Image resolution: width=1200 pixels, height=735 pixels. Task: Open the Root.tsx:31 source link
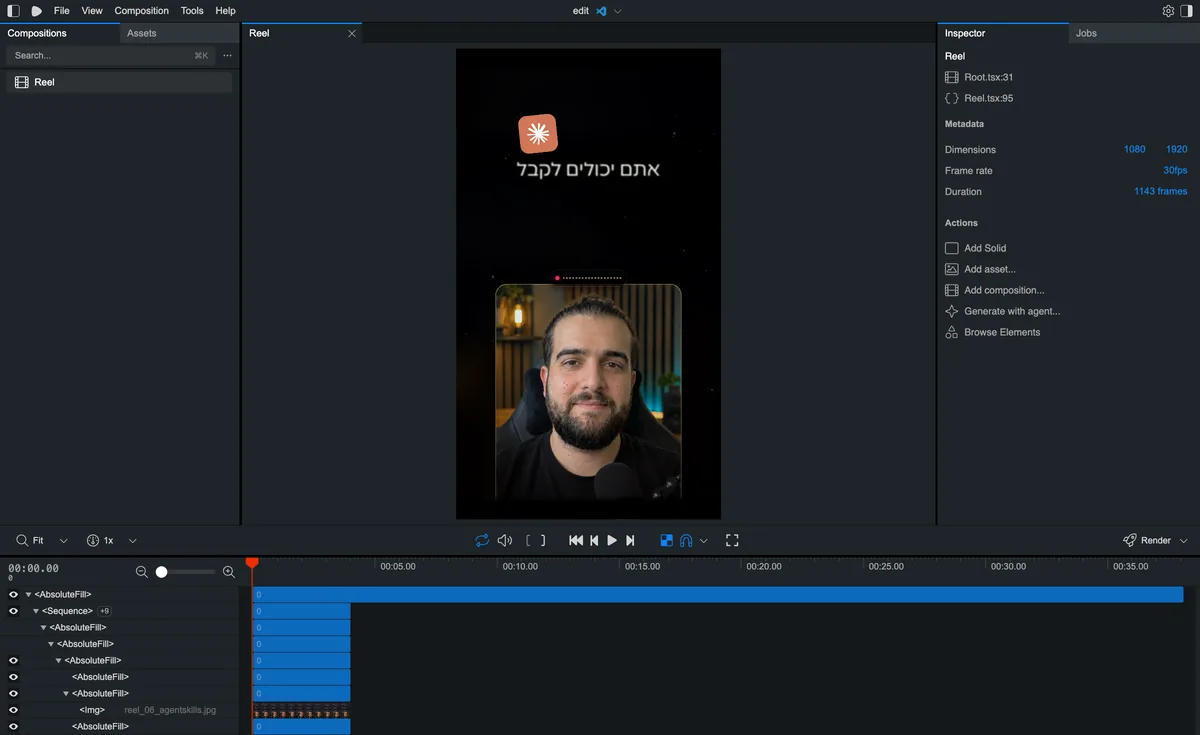coord(989,77)
